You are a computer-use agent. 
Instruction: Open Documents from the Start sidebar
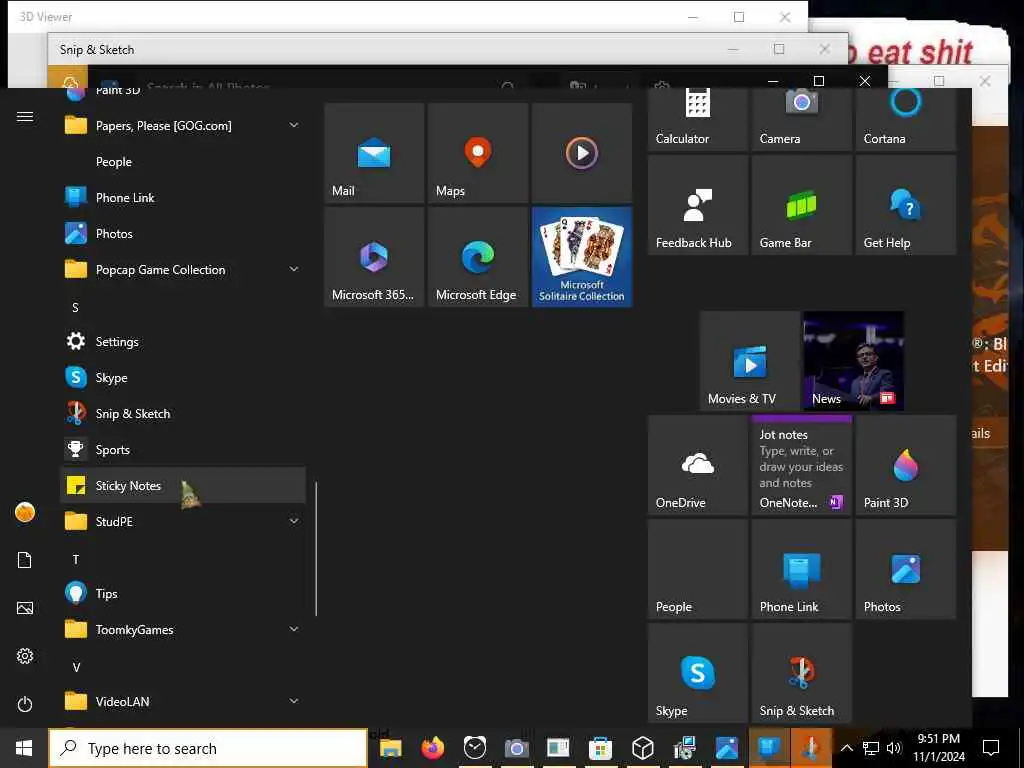(25, 560)
